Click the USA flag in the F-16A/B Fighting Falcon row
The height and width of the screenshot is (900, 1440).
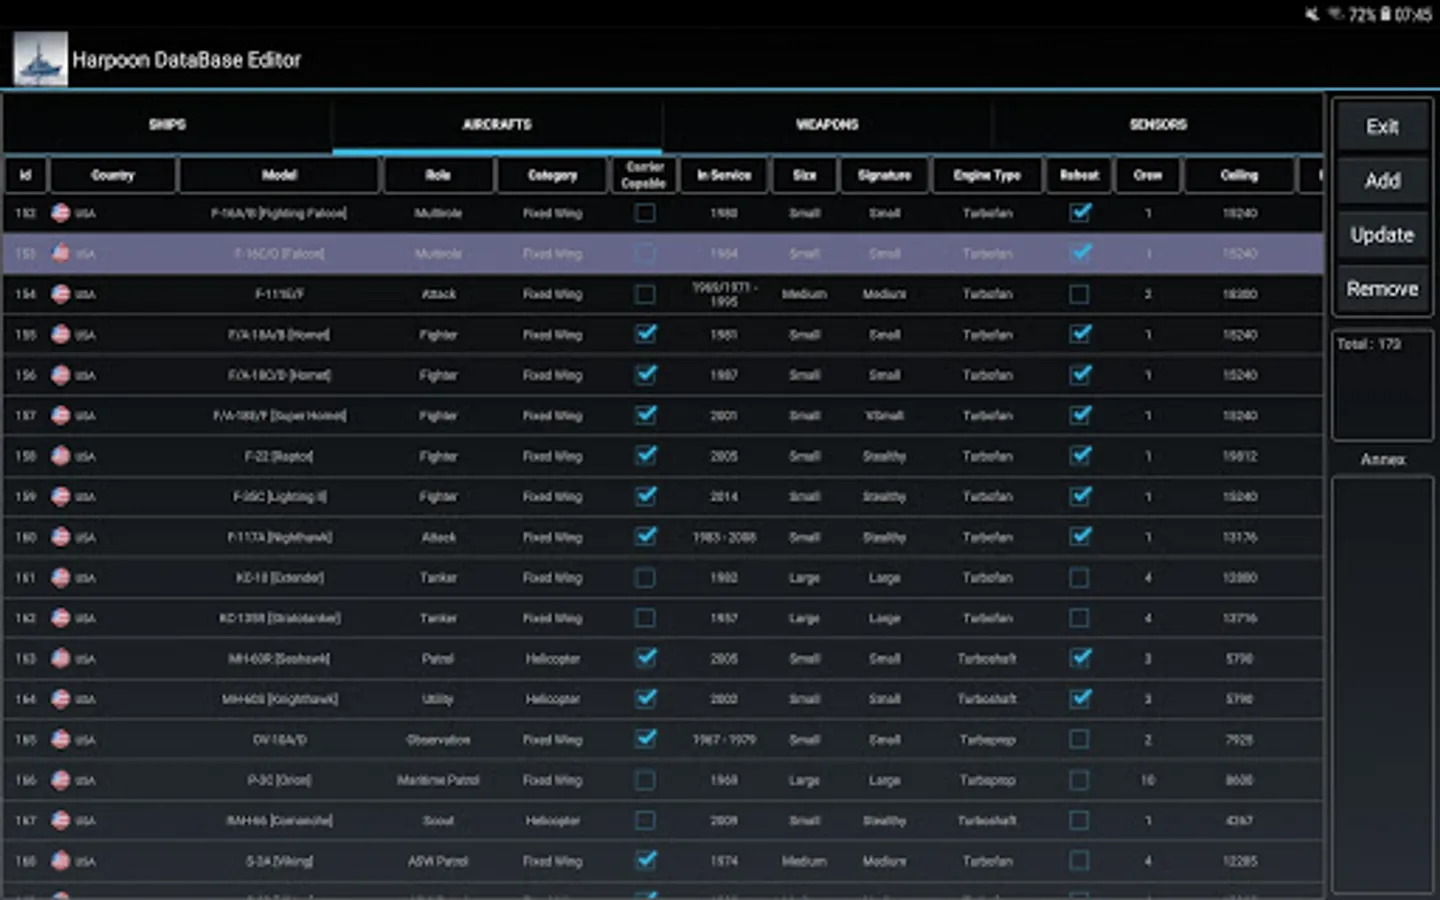61,213
